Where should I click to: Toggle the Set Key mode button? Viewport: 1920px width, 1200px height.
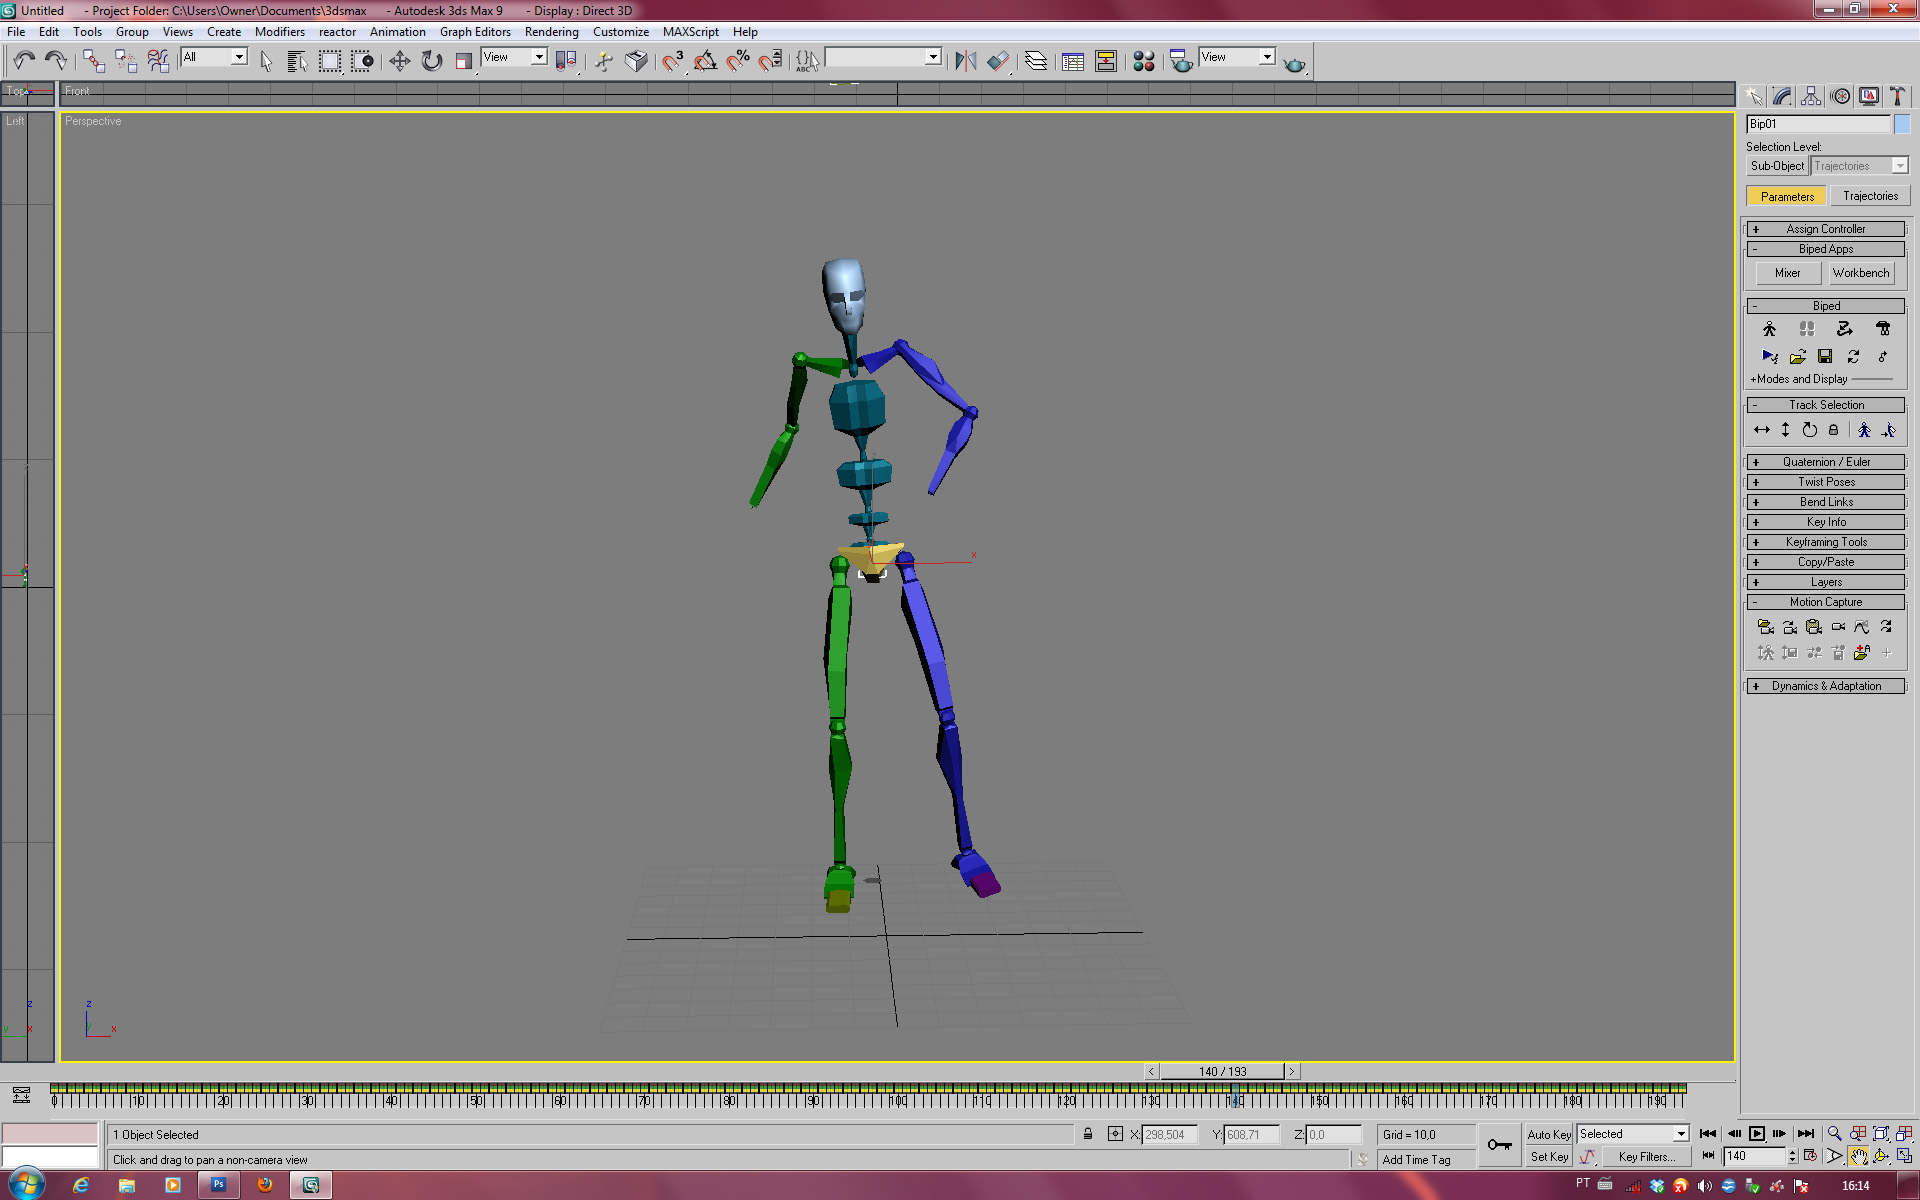(x=1549, y=1157)
